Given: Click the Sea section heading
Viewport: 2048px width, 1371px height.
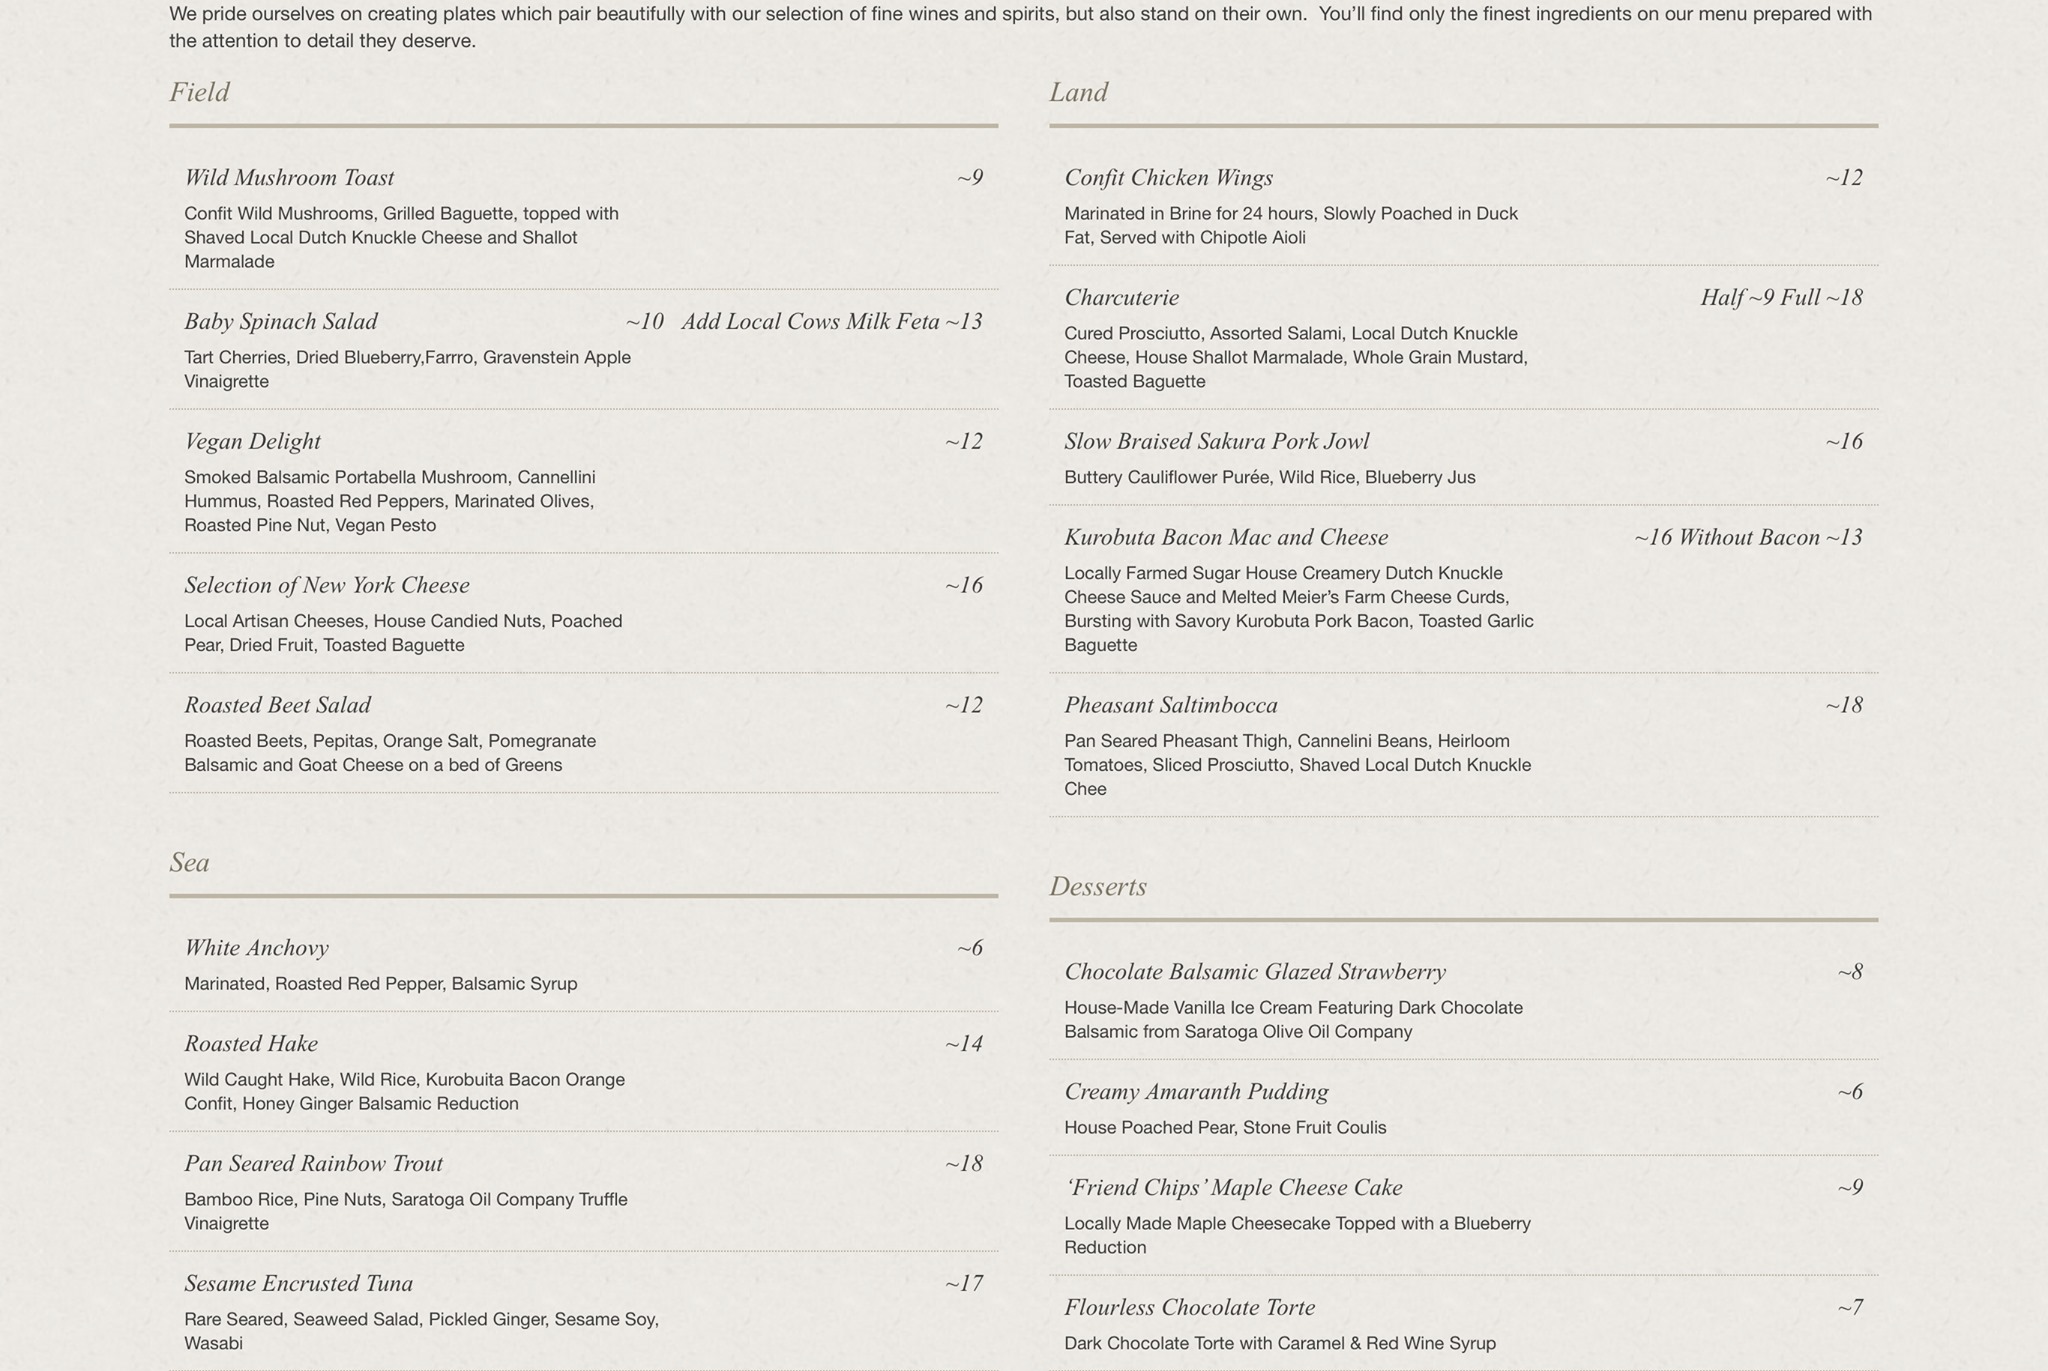Looking at the screenshot, I should (189, 862).
